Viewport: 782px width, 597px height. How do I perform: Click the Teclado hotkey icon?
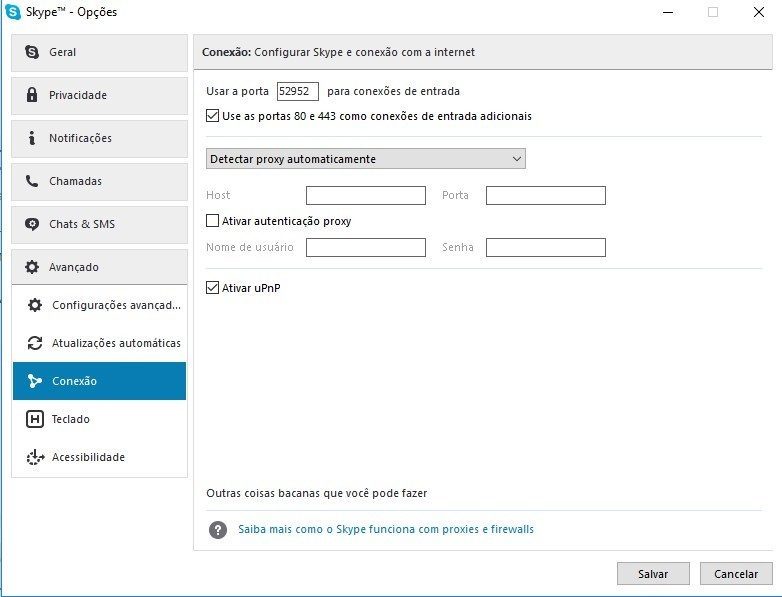(x=35, y=419)
